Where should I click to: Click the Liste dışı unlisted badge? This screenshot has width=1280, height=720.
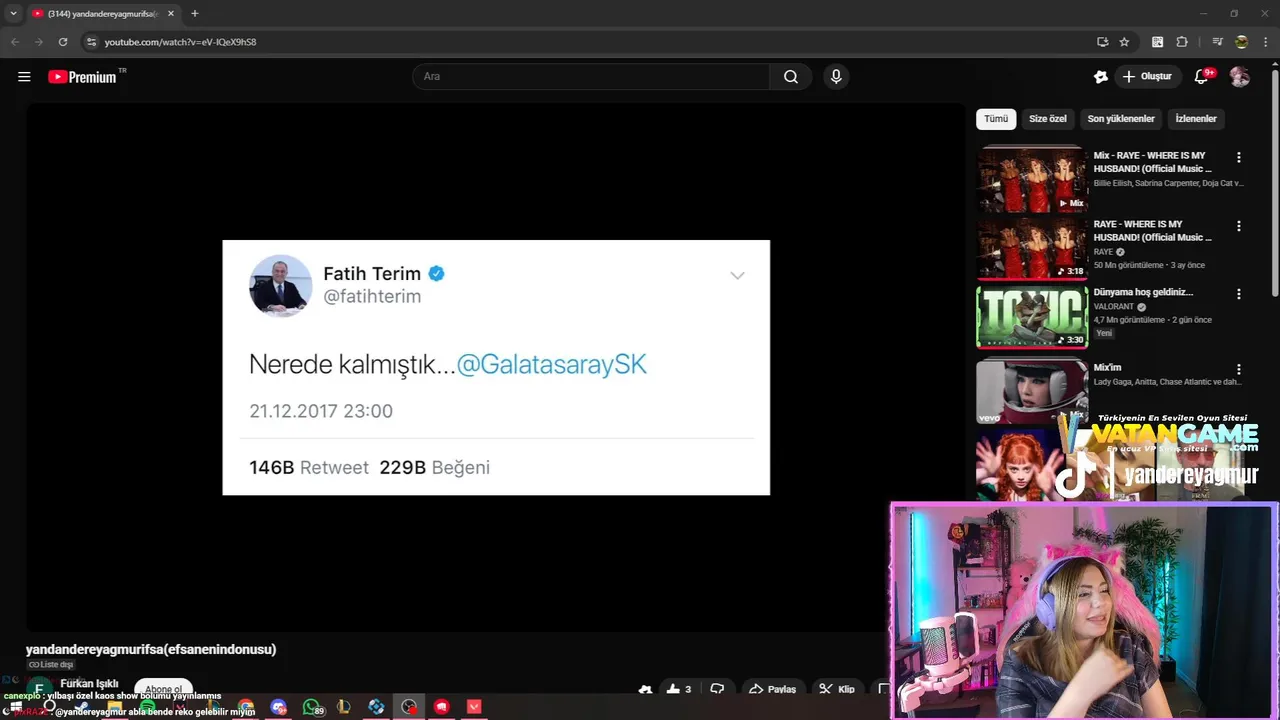[x=51, y=665]
